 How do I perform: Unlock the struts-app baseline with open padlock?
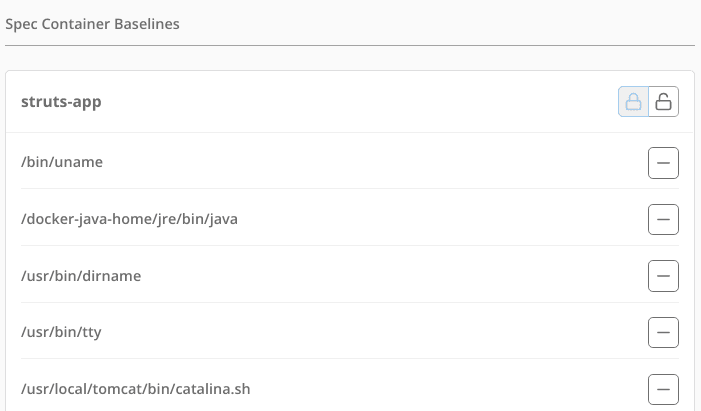pyautogui.click(x=663, y=102)
